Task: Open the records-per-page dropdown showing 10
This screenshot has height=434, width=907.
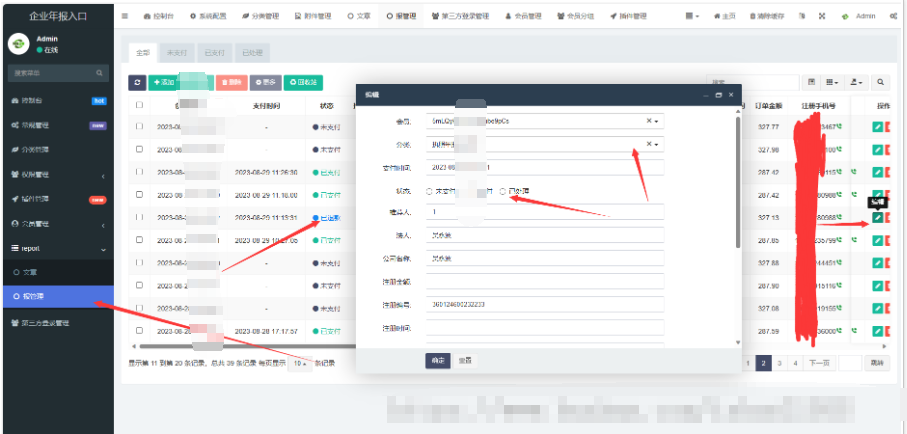Action: tap(299, 363)
